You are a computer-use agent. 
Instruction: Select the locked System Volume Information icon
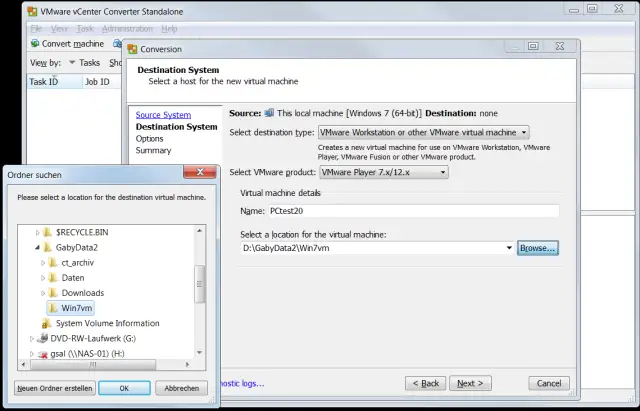click(x=47, y=323)
